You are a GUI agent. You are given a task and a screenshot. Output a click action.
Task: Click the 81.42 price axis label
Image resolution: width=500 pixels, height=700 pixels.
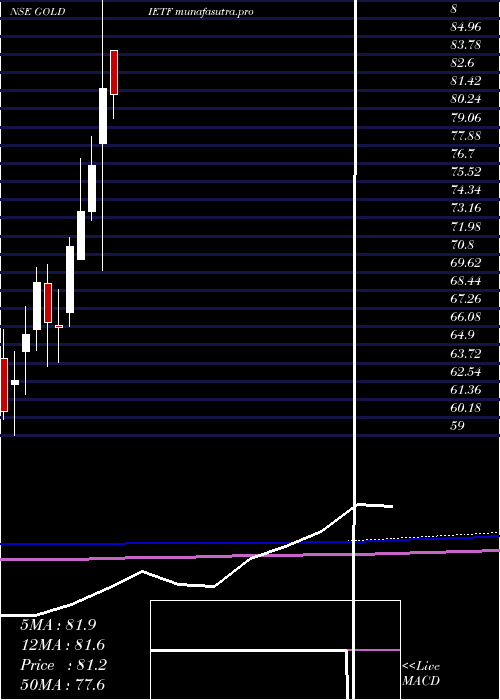pyautogui.click(x=466, y=81)
